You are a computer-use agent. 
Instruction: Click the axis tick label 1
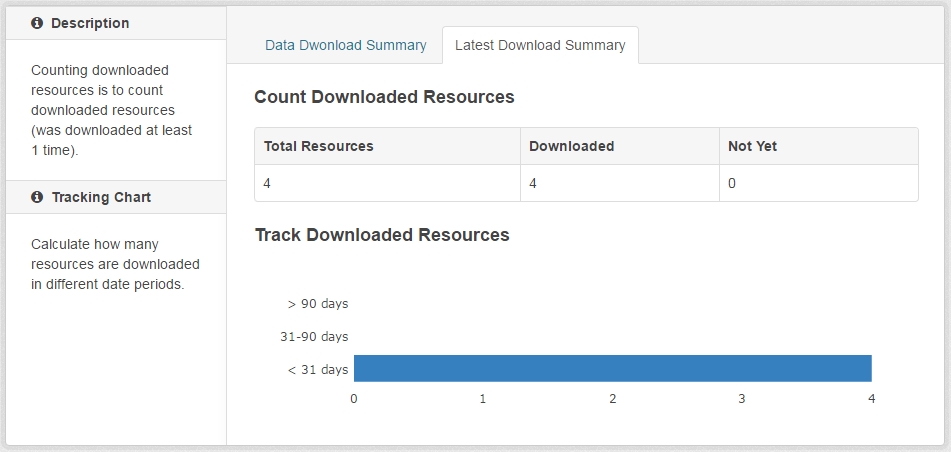(x=483, y=399)
